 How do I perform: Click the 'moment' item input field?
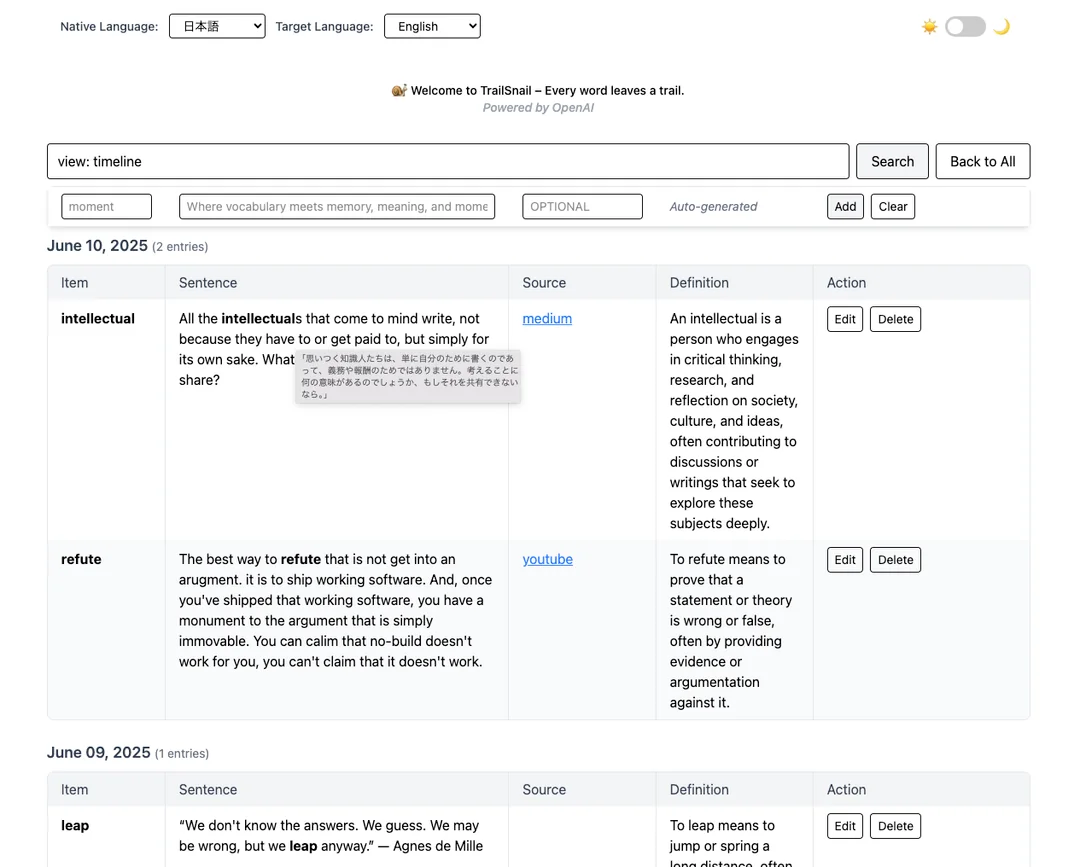point(106,207)
